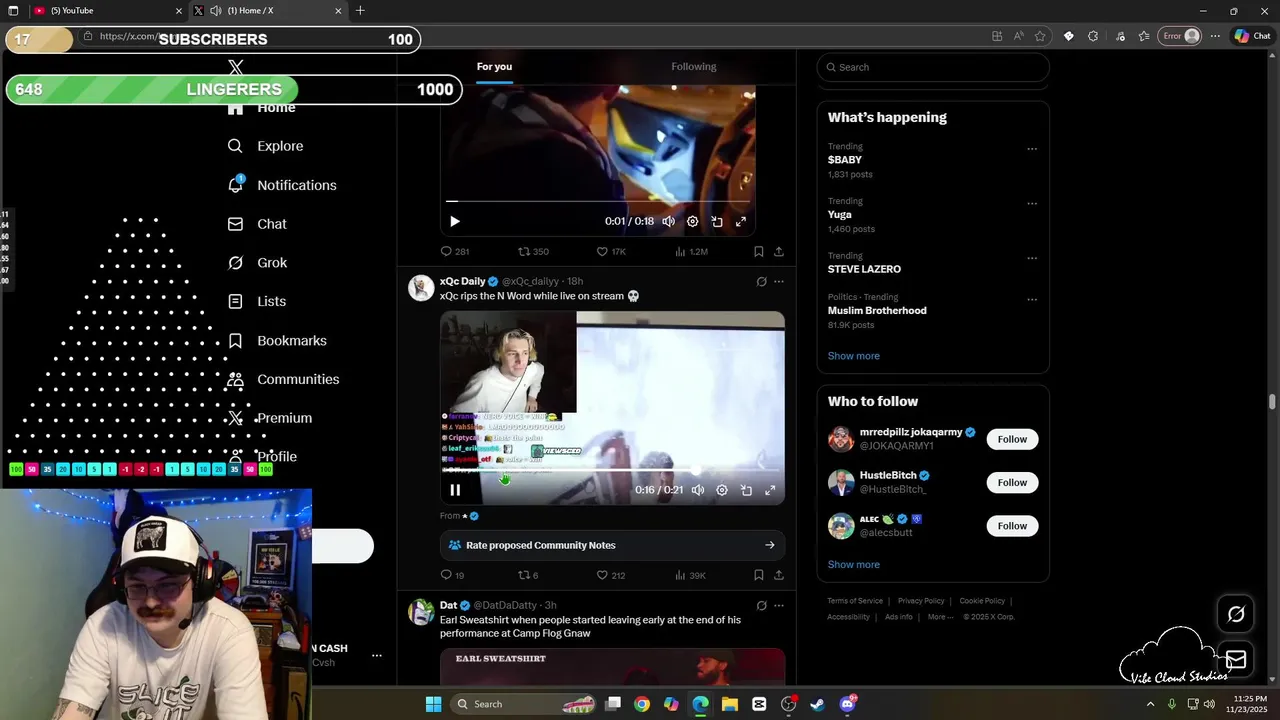Open the floating Grok button bottom right
Image resolution: width=1280 pixels, height=720 pixels.
pyautogui.click(x=1236, y=614)
